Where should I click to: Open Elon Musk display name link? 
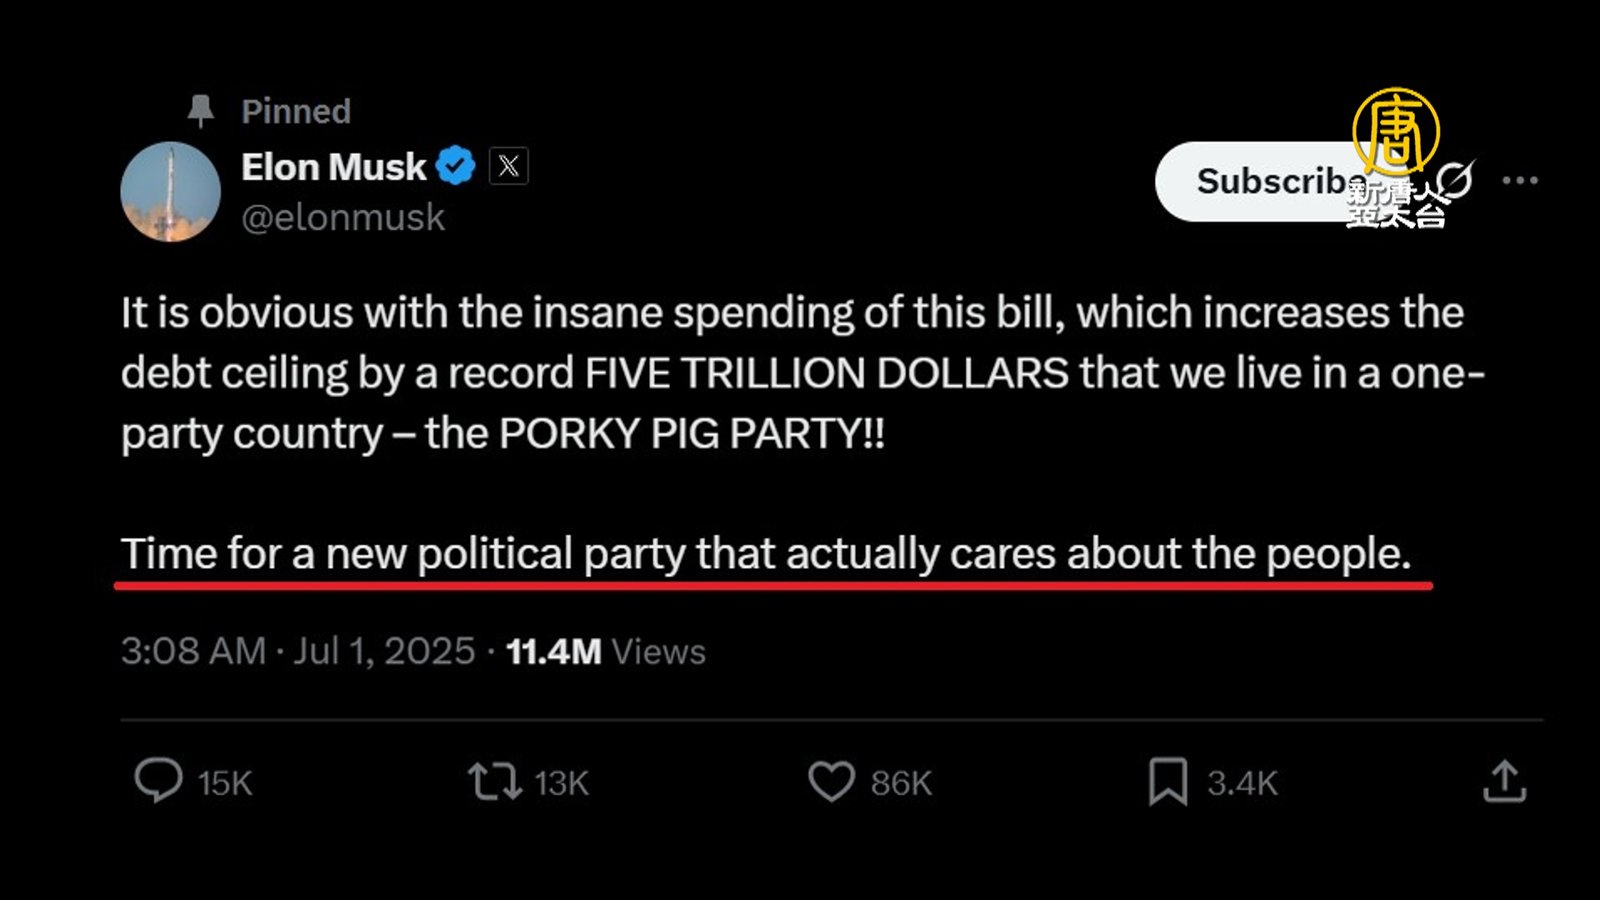(333, 167)
